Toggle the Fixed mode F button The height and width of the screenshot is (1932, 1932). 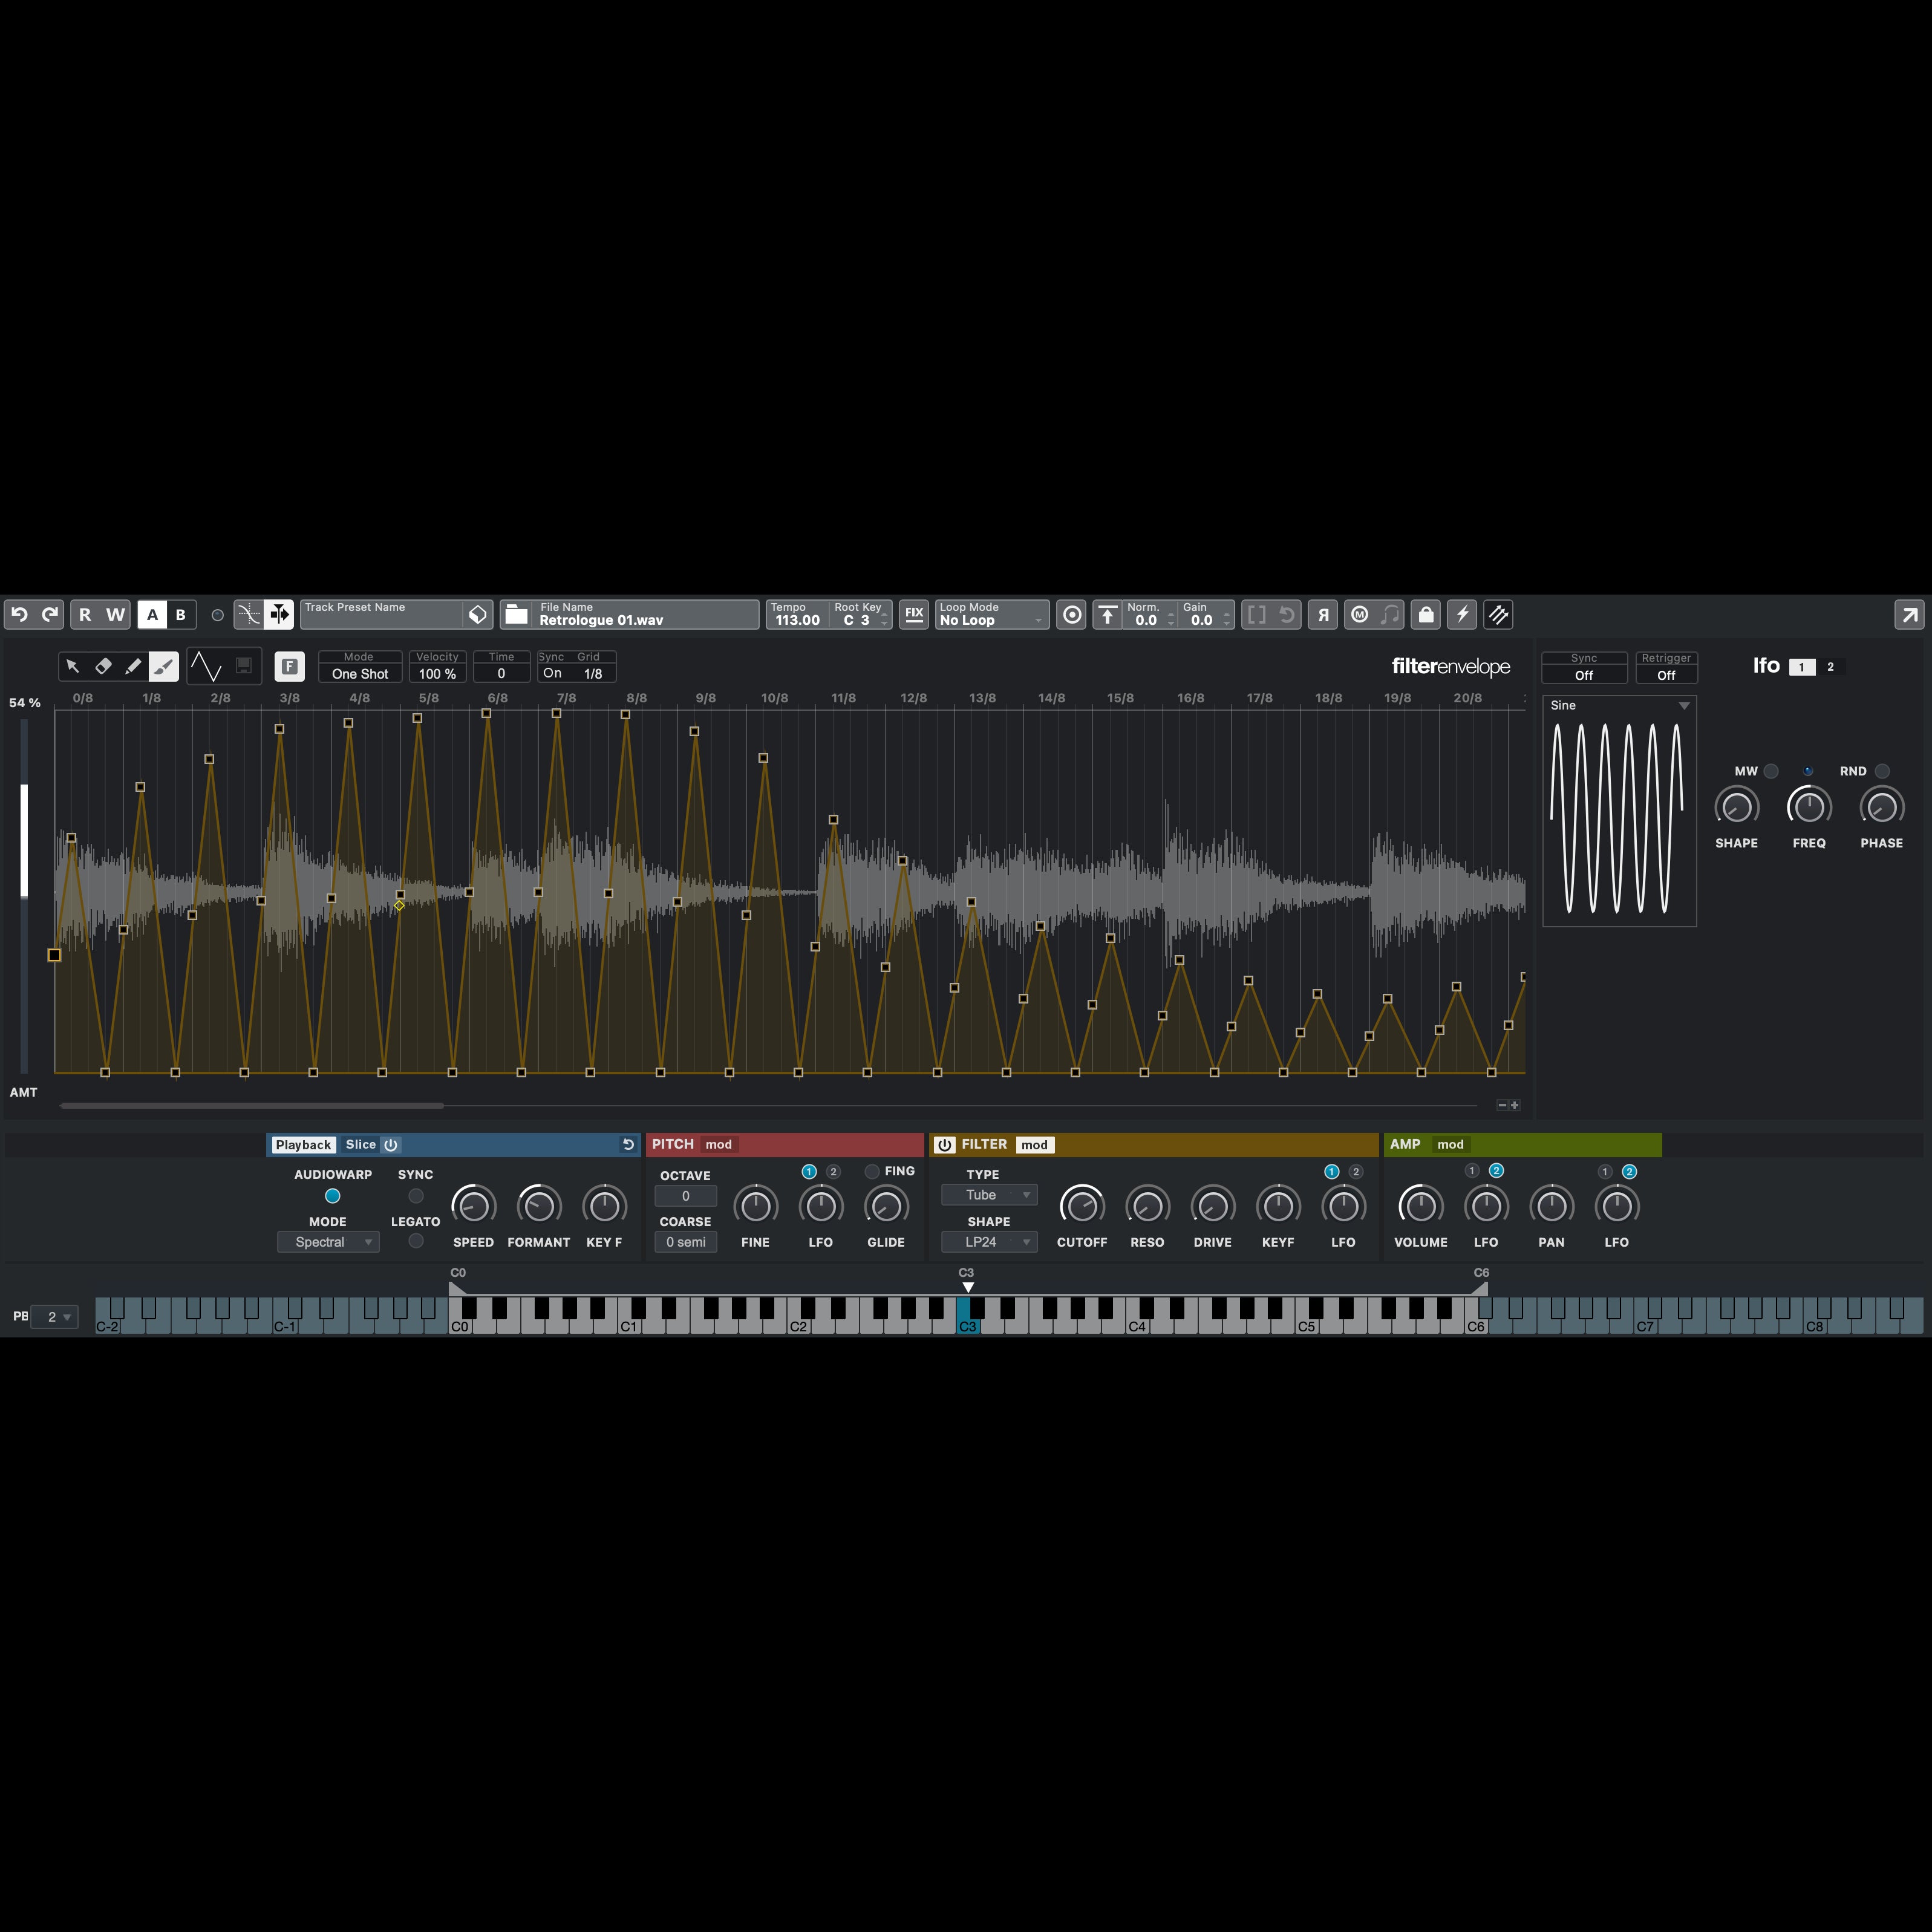(x=289, y=666)
